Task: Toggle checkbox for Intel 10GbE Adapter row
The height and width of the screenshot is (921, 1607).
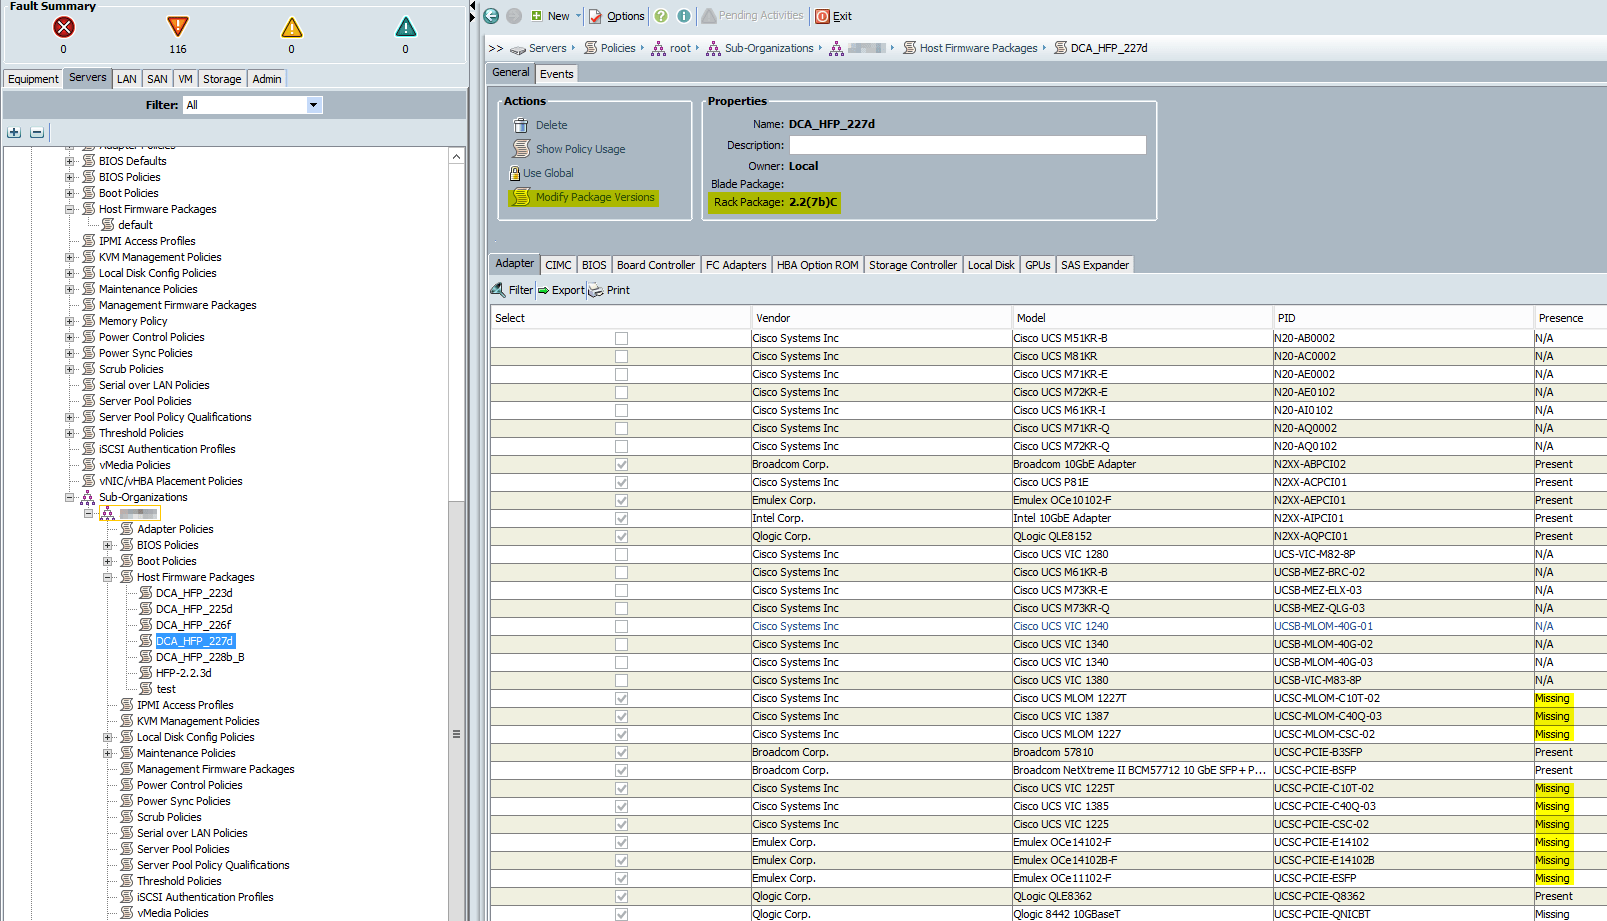Action: click(621, 518)
